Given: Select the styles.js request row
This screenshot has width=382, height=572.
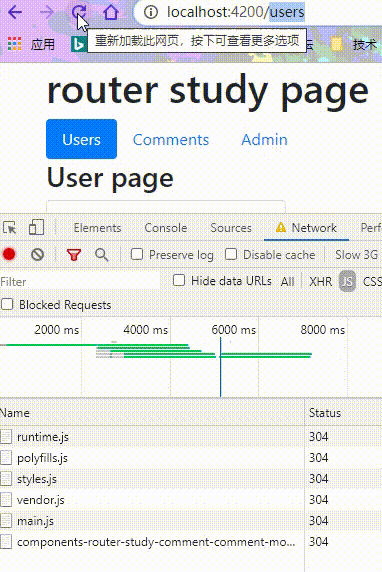Looking at the screenshot, I should [x=191, y=479].
